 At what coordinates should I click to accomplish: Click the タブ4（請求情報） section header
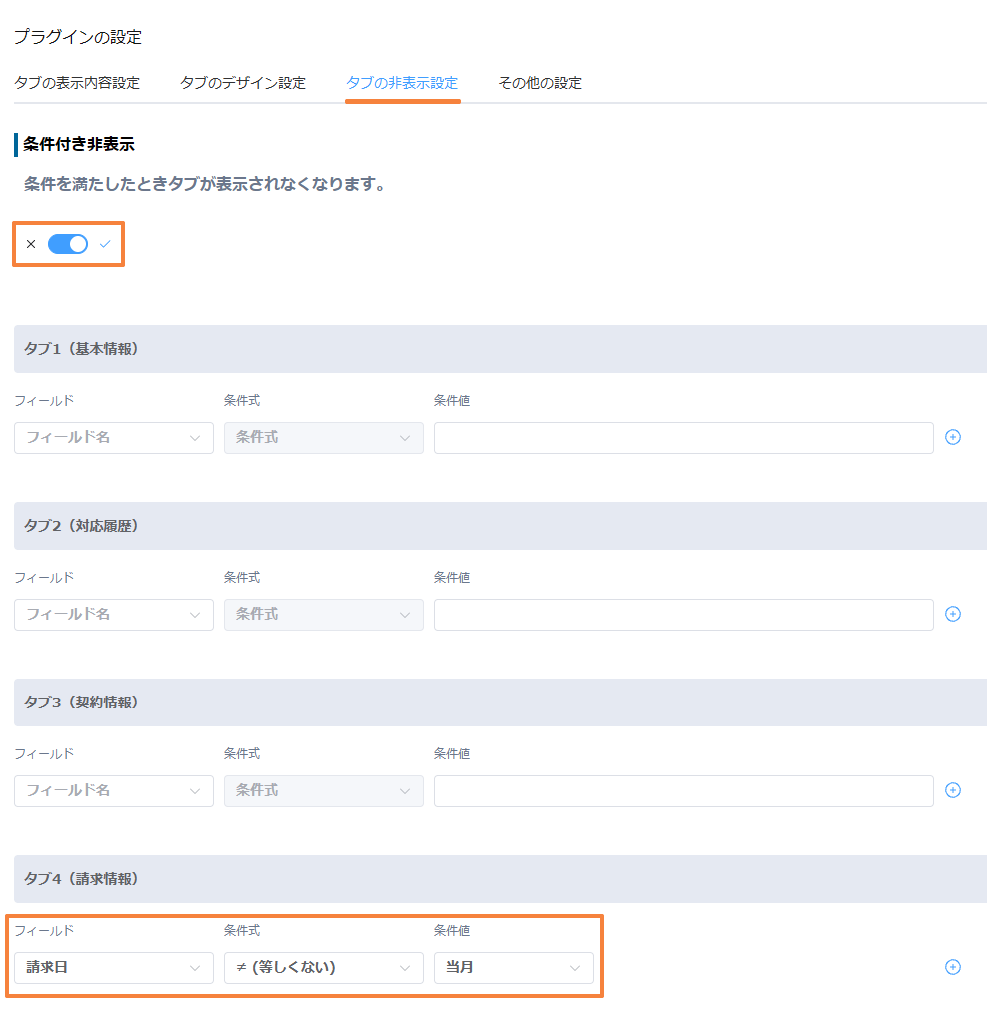(x=500, y=879)
